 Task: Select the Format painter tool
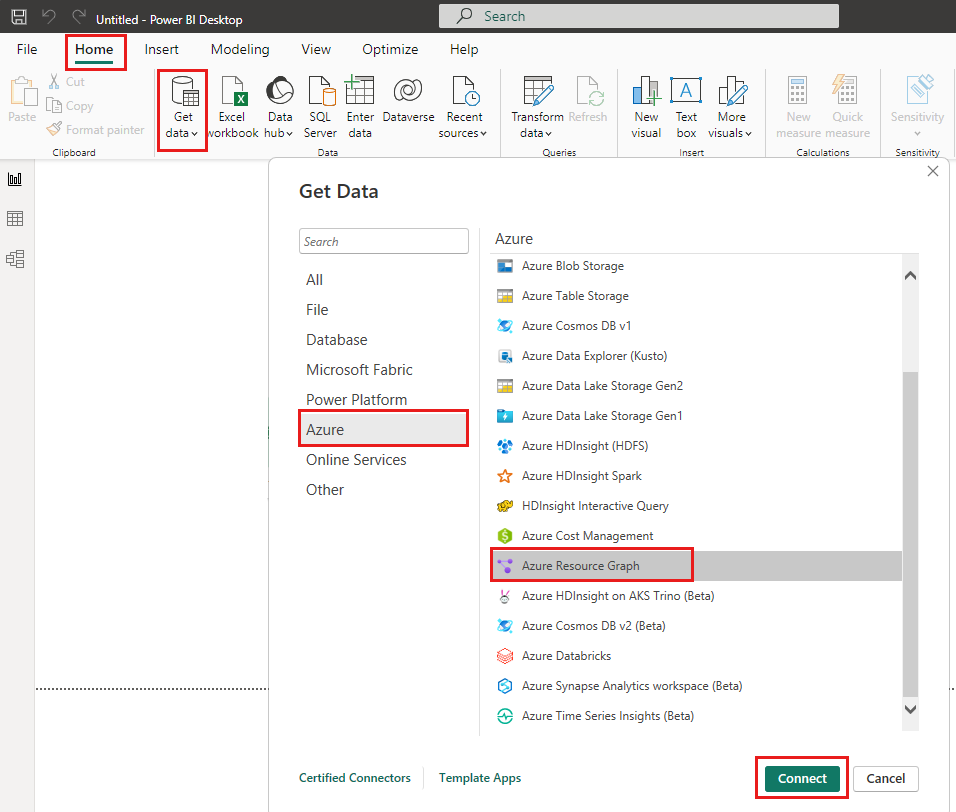click(x=95, y=129)
